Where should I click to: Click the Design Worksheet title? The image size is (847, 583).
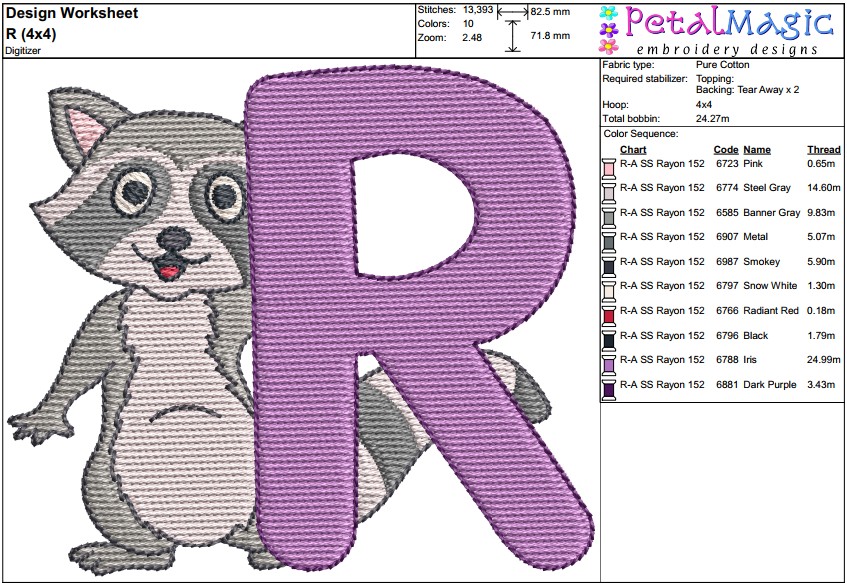[x=72, y=13]
